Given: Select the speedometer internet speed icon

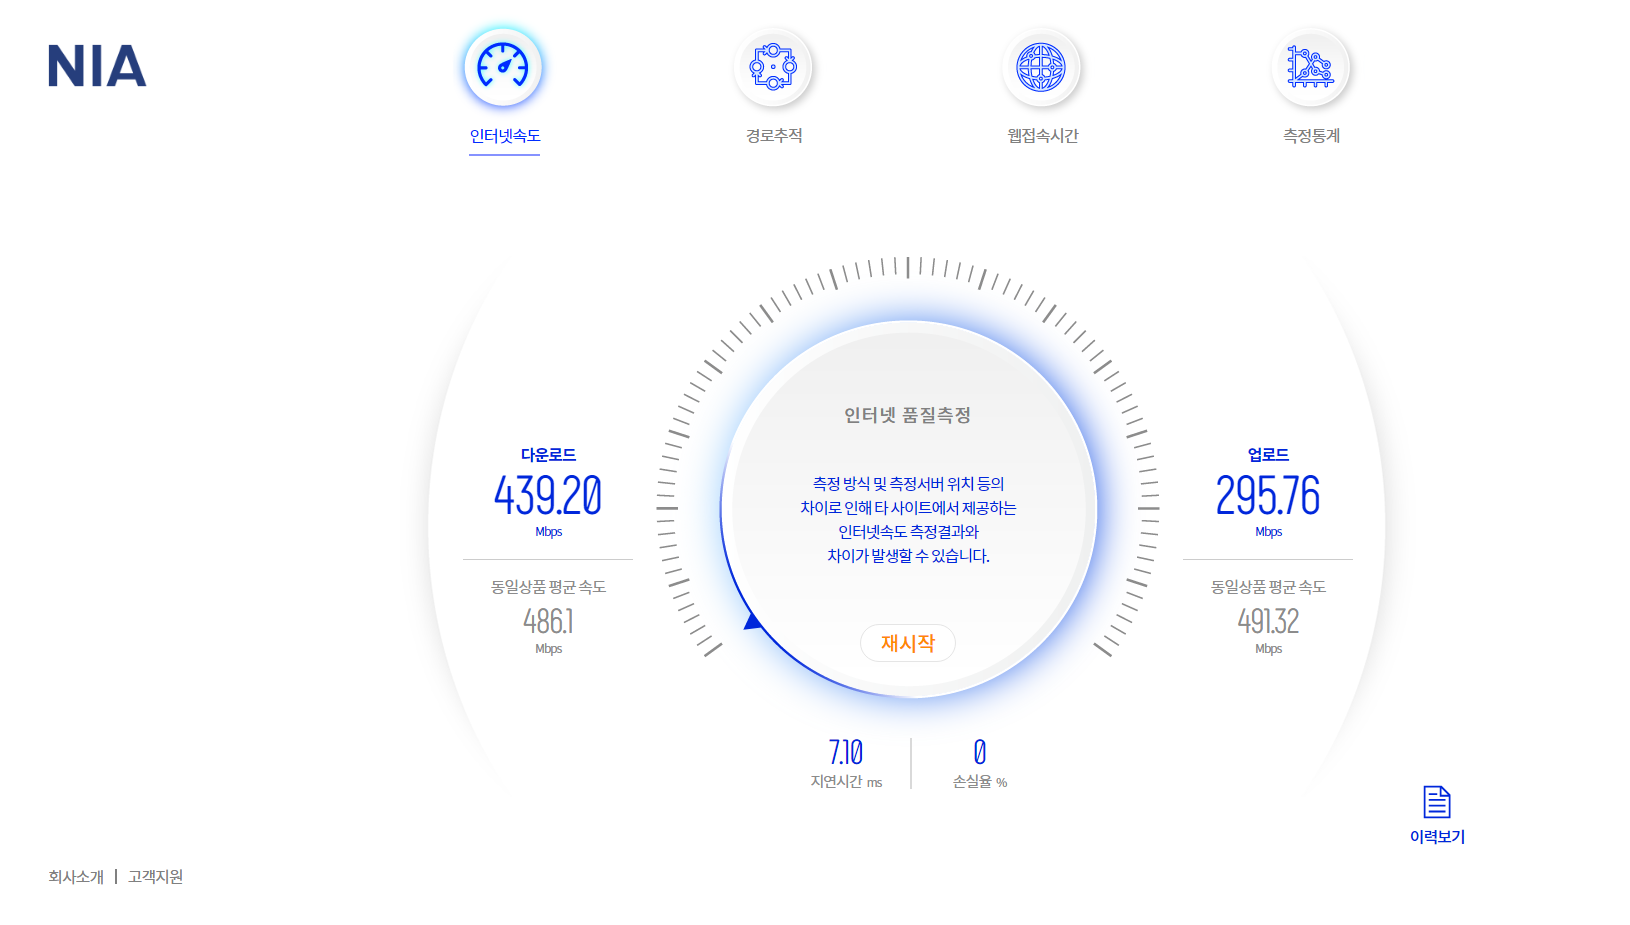Looking at the screenshot, I should tap(503, 67).
